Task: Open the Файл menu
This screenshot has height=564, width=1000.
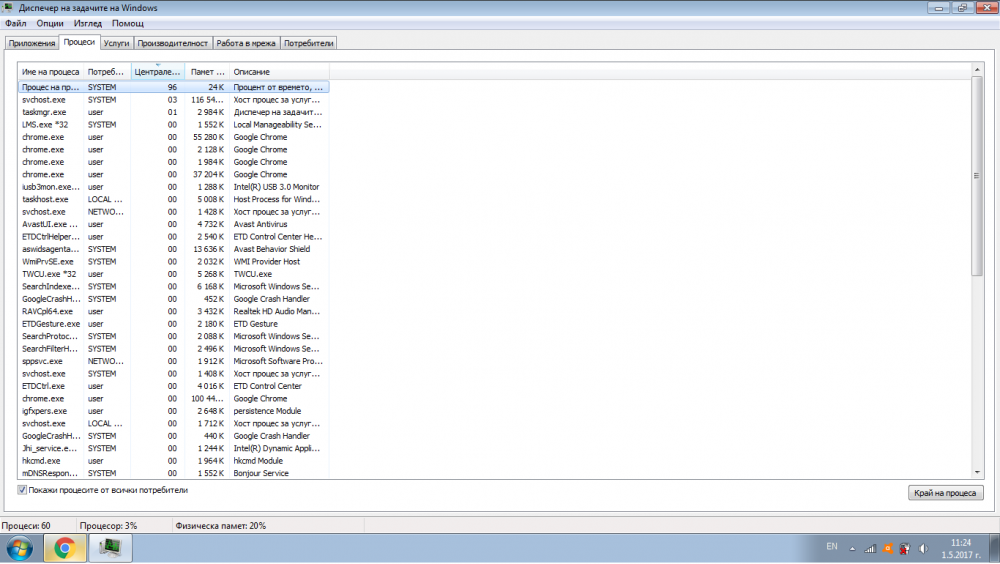Action: (x=16, y=24)
